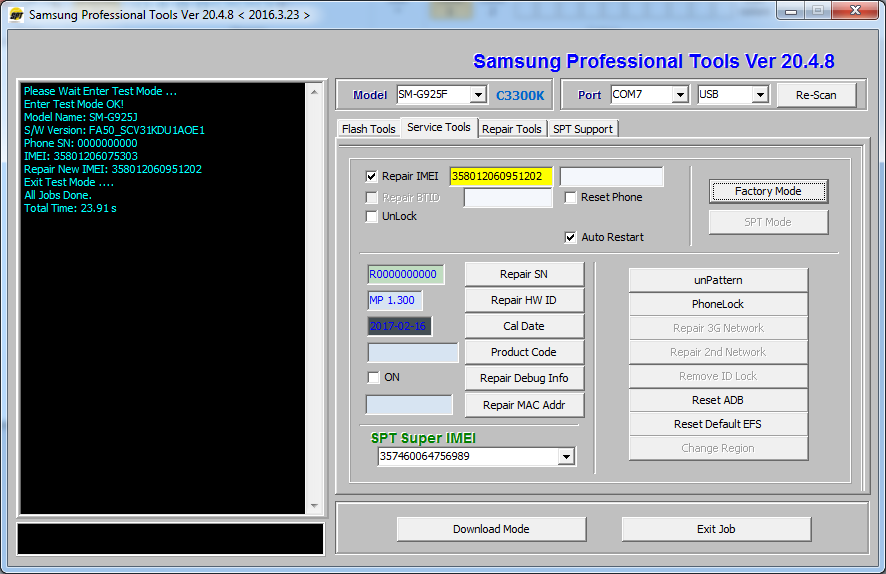Click the MP 1.300 hardware ID field
886x574 pixels.
394,301
